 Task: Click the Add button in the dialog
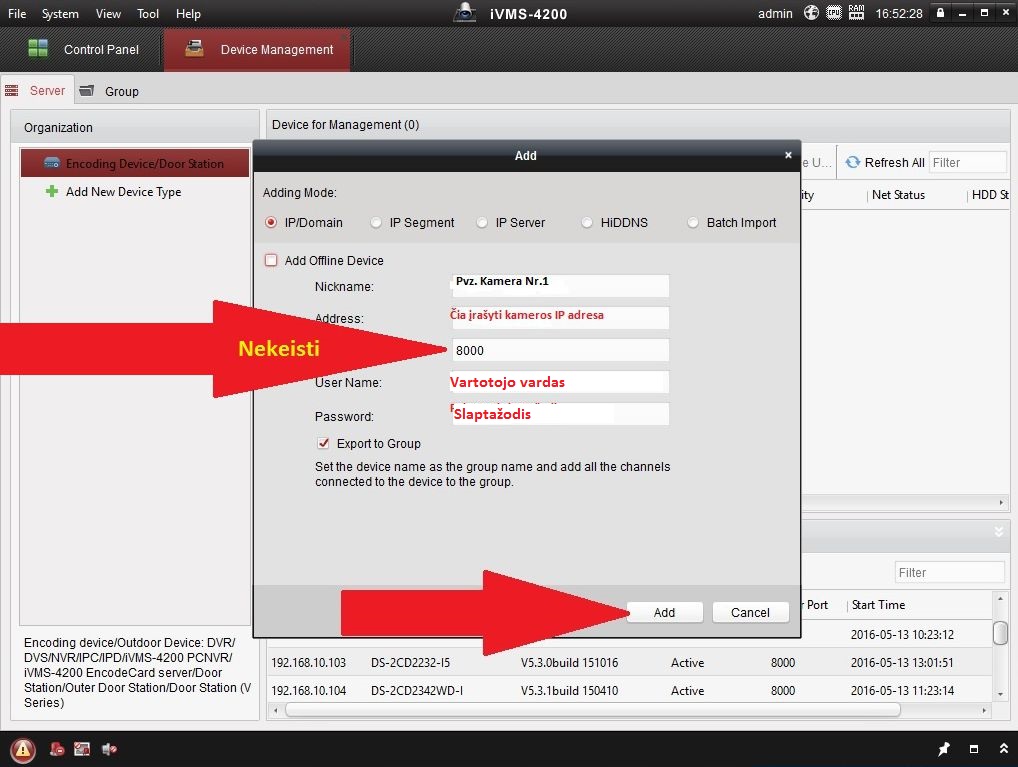click(x=664, y=612)
